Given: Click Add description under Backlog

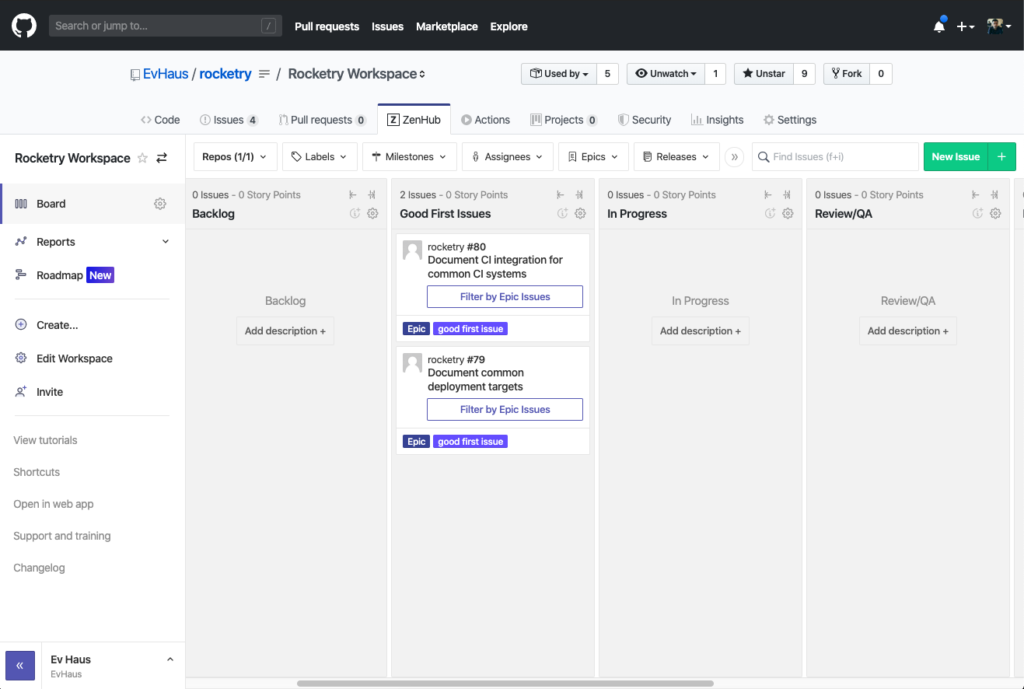Looking at the screenshot, I should 285,331.
